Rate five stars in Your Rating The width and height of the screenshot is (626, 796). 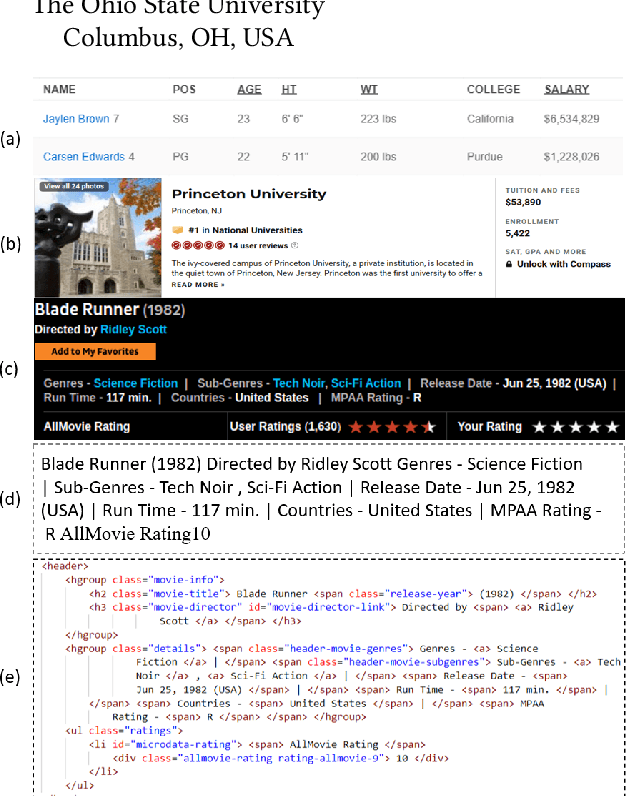(612, 427)
